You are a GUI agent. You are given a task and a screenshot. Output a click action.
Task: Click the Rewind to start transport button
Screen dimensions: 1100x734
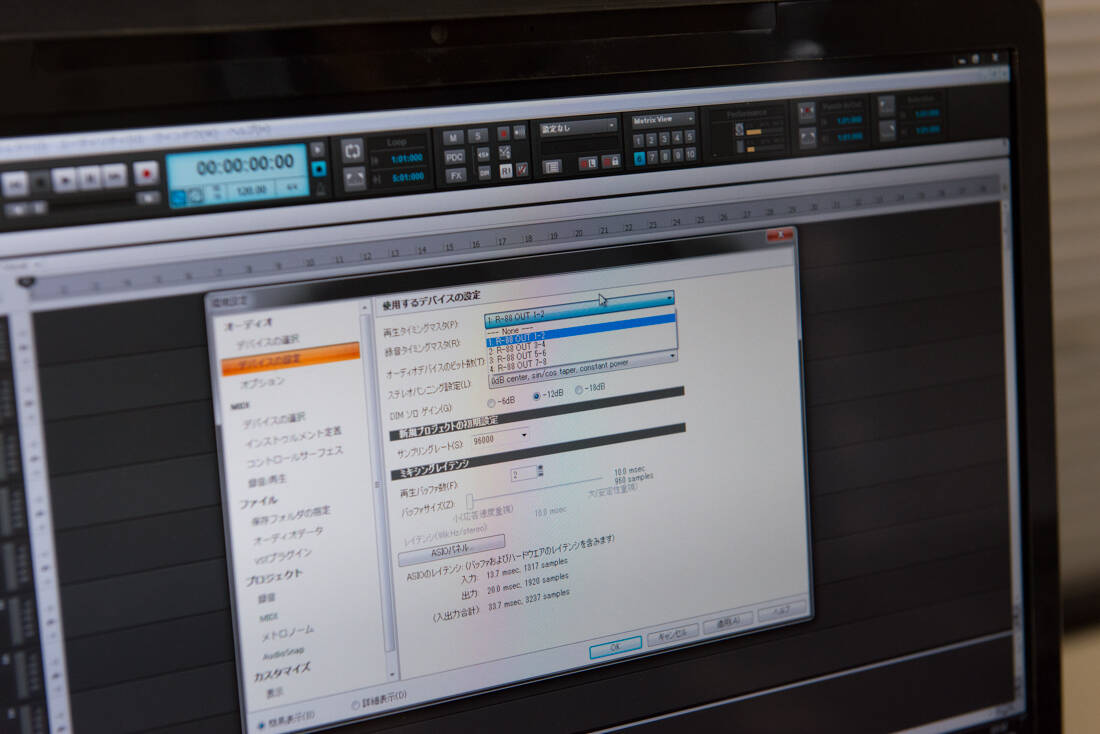pyautogui.click(x=15, y=185)
